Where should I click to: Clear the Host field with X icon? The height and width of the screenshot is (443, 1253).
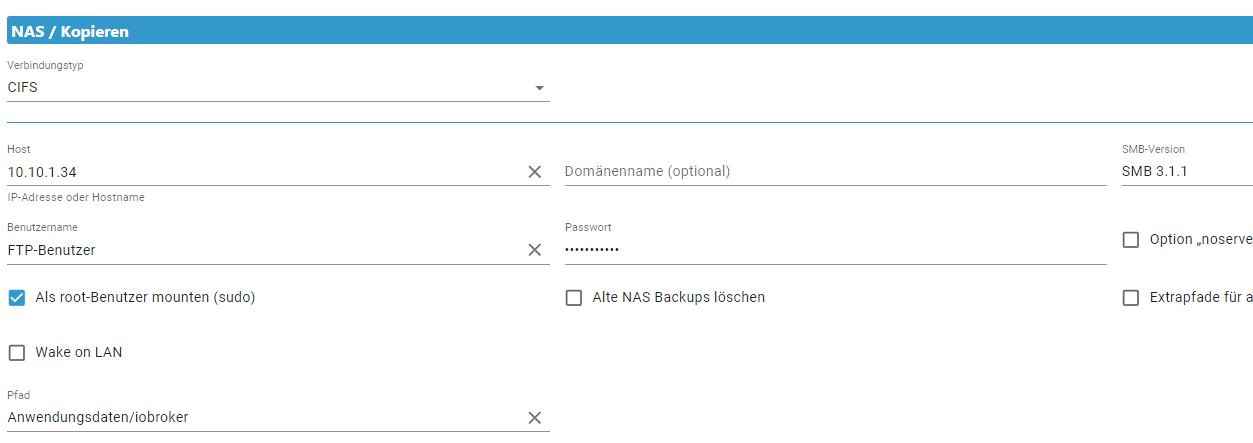(x=535, y=172)
